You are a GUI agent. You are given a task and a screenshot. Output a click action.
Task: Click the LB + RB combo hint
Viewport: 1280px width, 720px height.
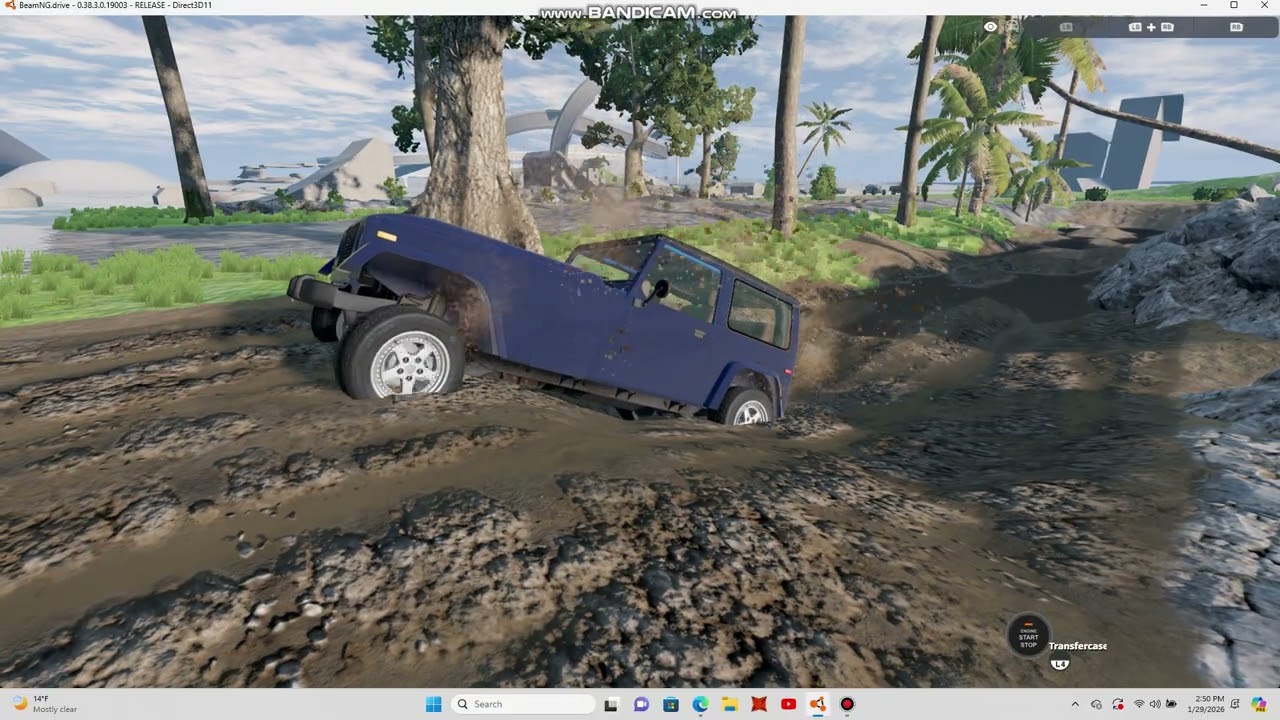(1151, 27)
